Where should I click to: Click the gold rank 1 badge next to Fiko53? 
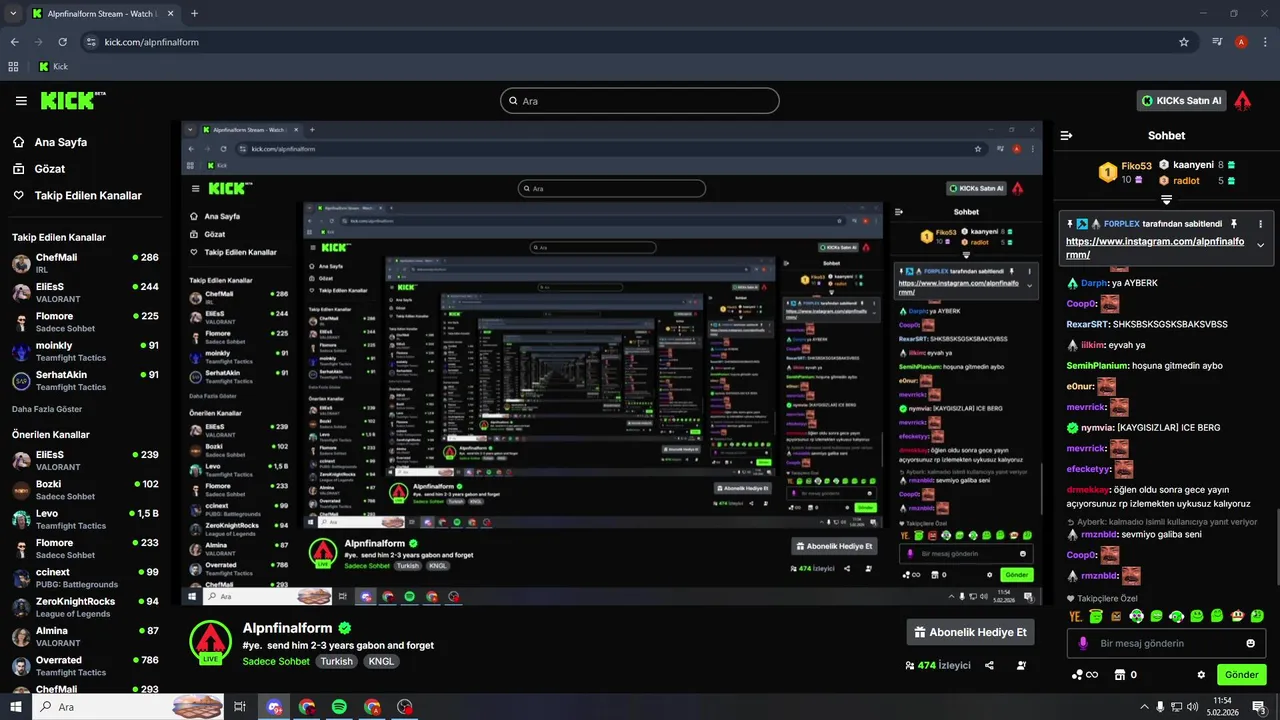[x=1107, y=172]
